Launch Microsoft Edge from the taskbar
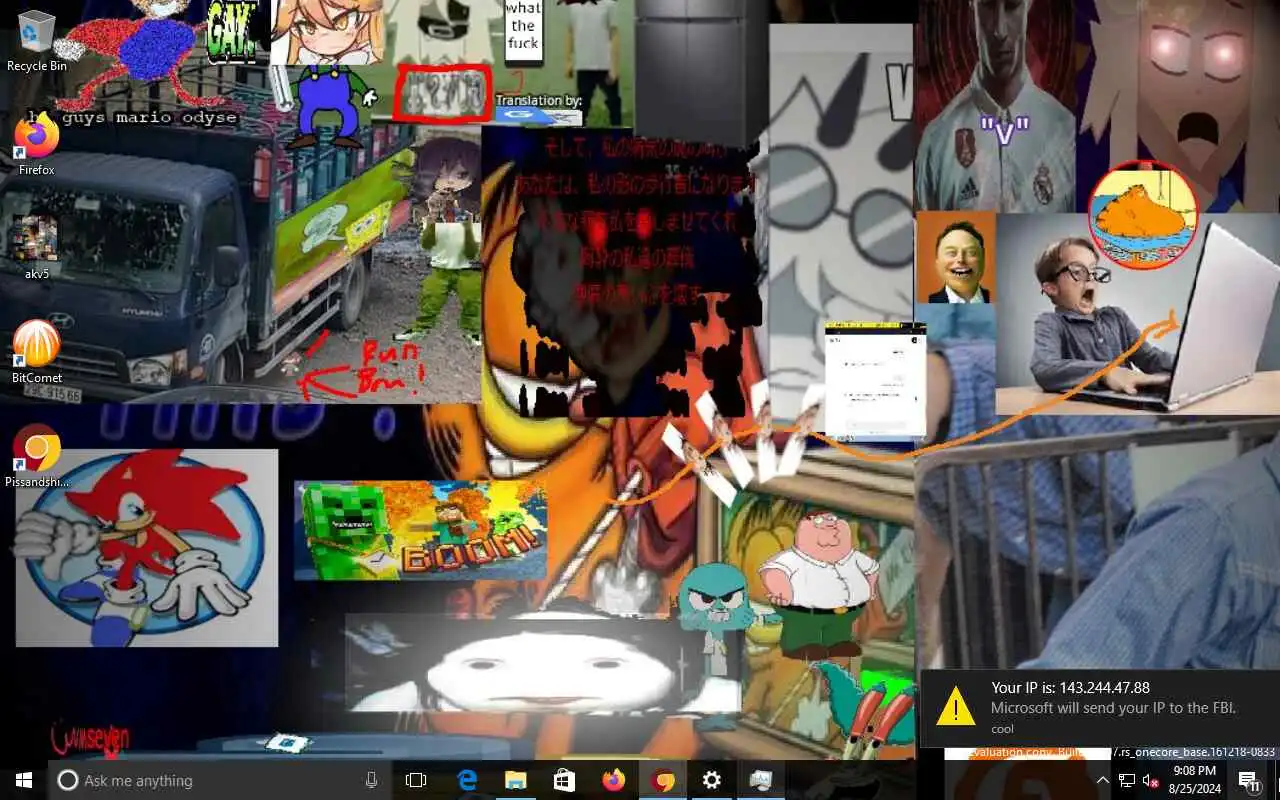 (x=467, y=780)
